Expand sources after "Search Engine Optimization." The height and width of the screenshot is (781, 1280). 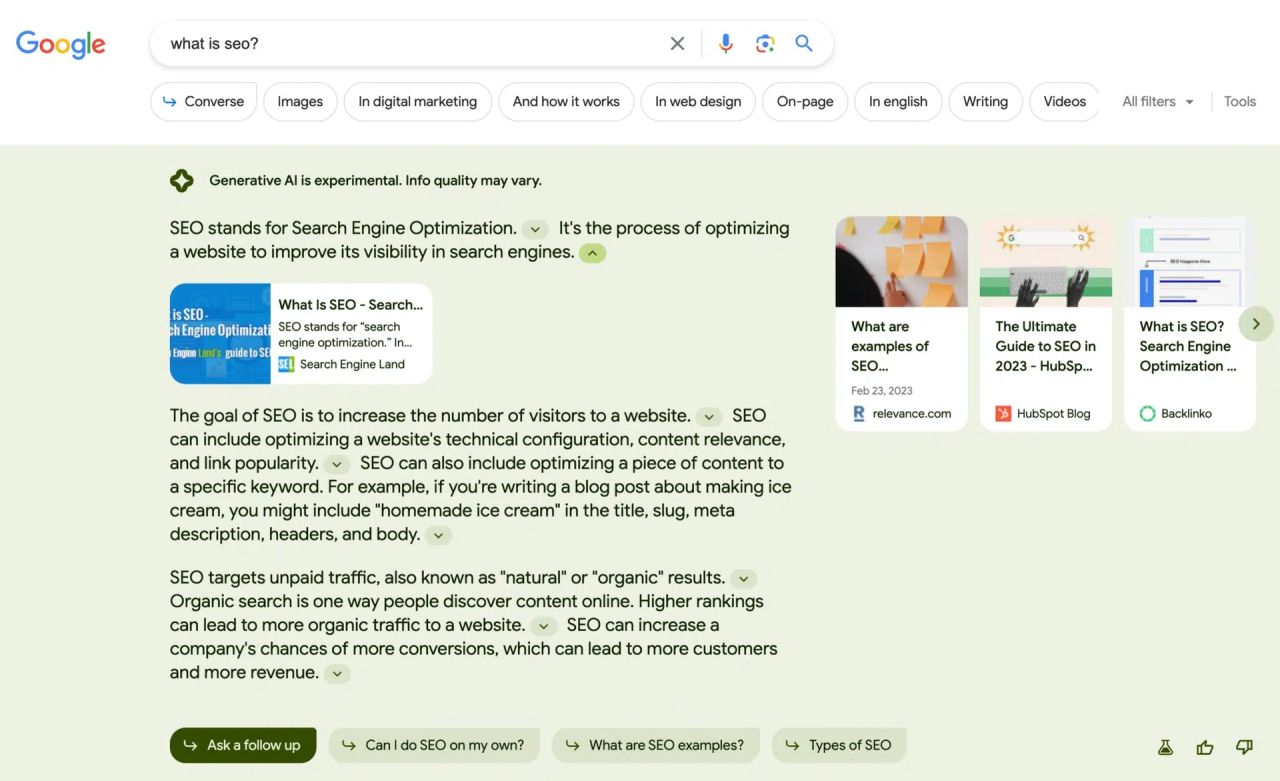[535, 229]
